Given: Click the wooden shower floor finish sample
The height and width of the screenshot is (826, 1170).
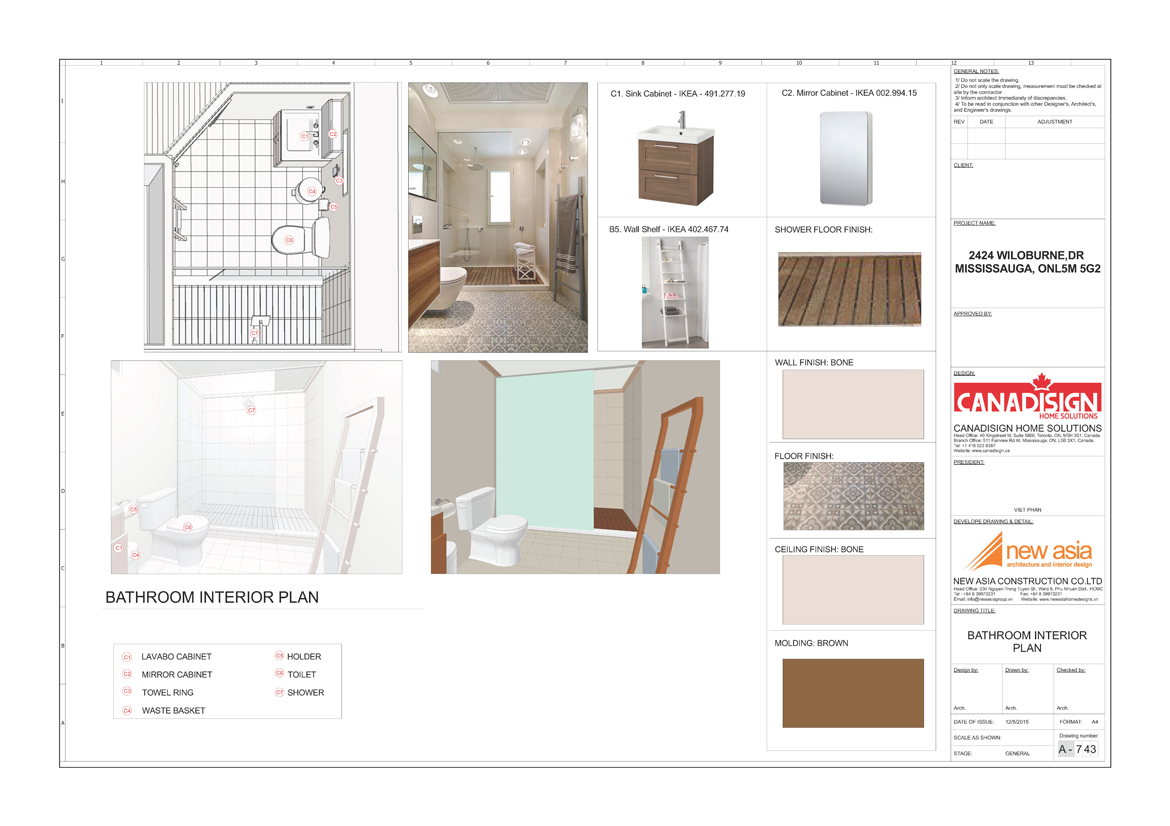Looking at the screenshot, I should (x=849, y=289).
